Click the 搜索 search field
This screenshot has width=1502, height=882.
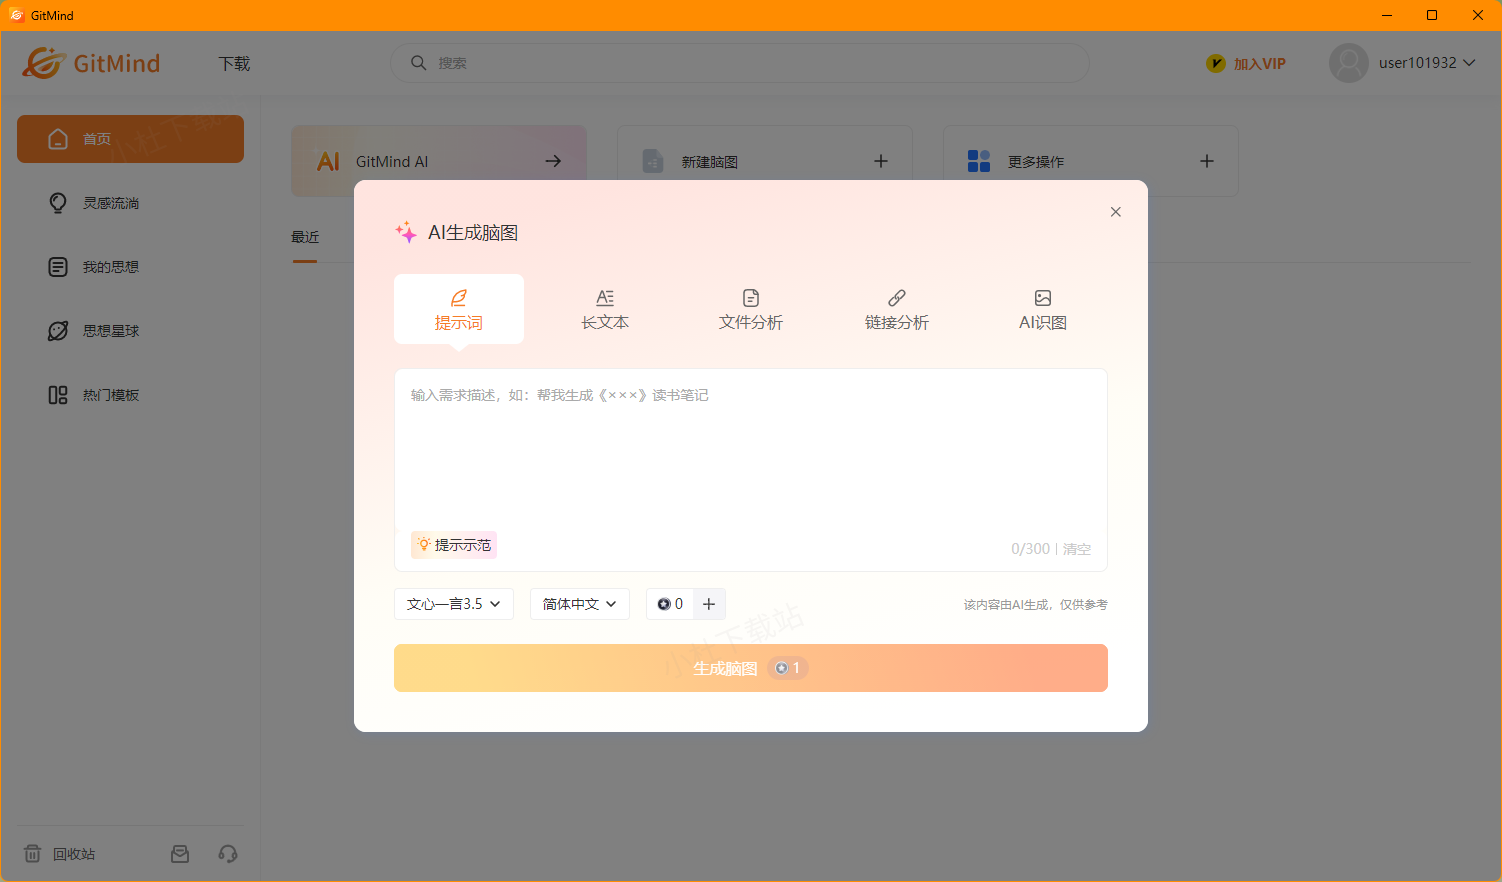(x=740, y=63)
